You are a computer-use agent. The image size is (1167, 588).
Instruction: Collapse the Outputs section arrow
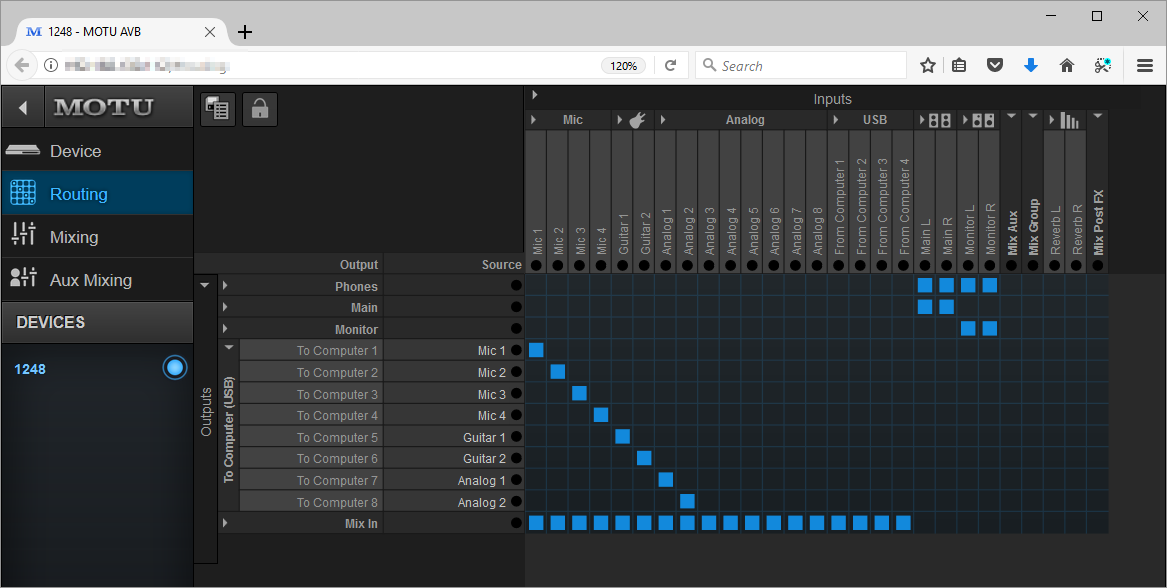[x=205, y=284]
